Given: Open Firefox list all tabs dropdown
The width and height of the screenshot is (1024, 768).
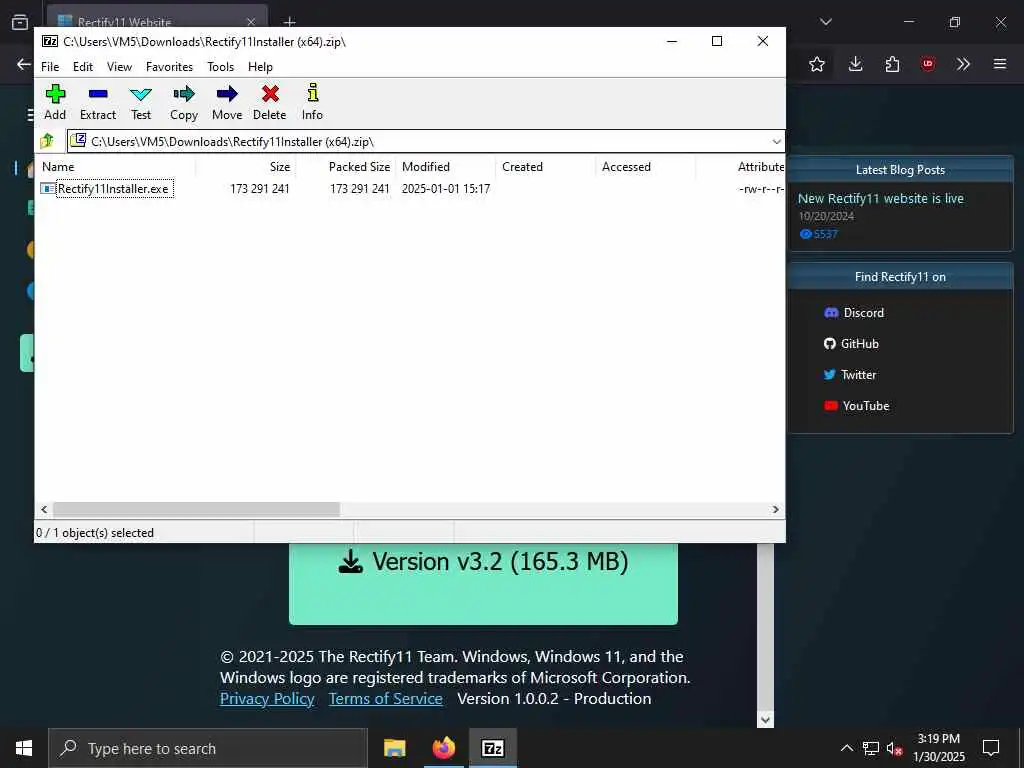Looking at the screenshot, I should (x=825, y=22).
